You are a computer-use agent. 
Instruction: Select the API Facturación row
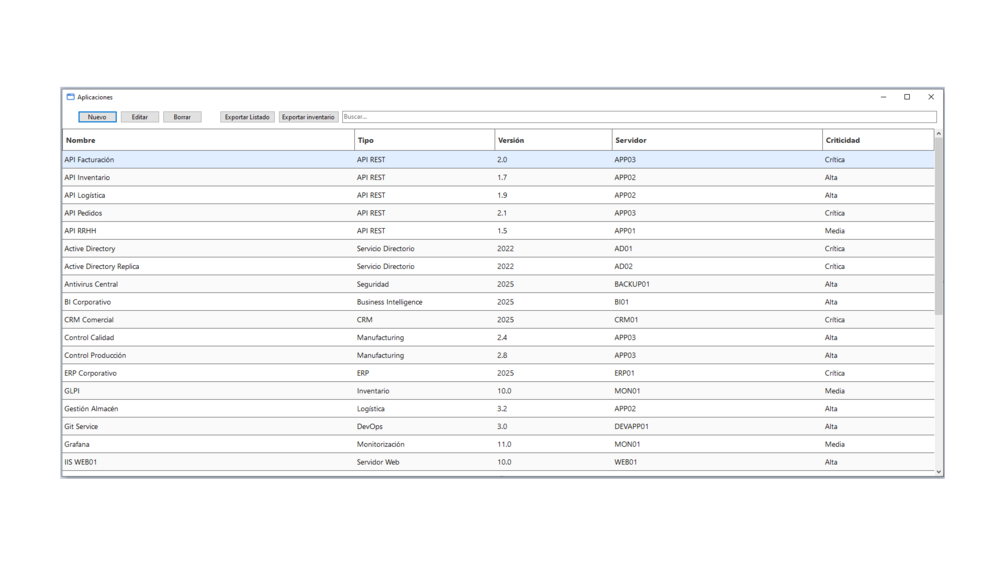click(498, 160)
